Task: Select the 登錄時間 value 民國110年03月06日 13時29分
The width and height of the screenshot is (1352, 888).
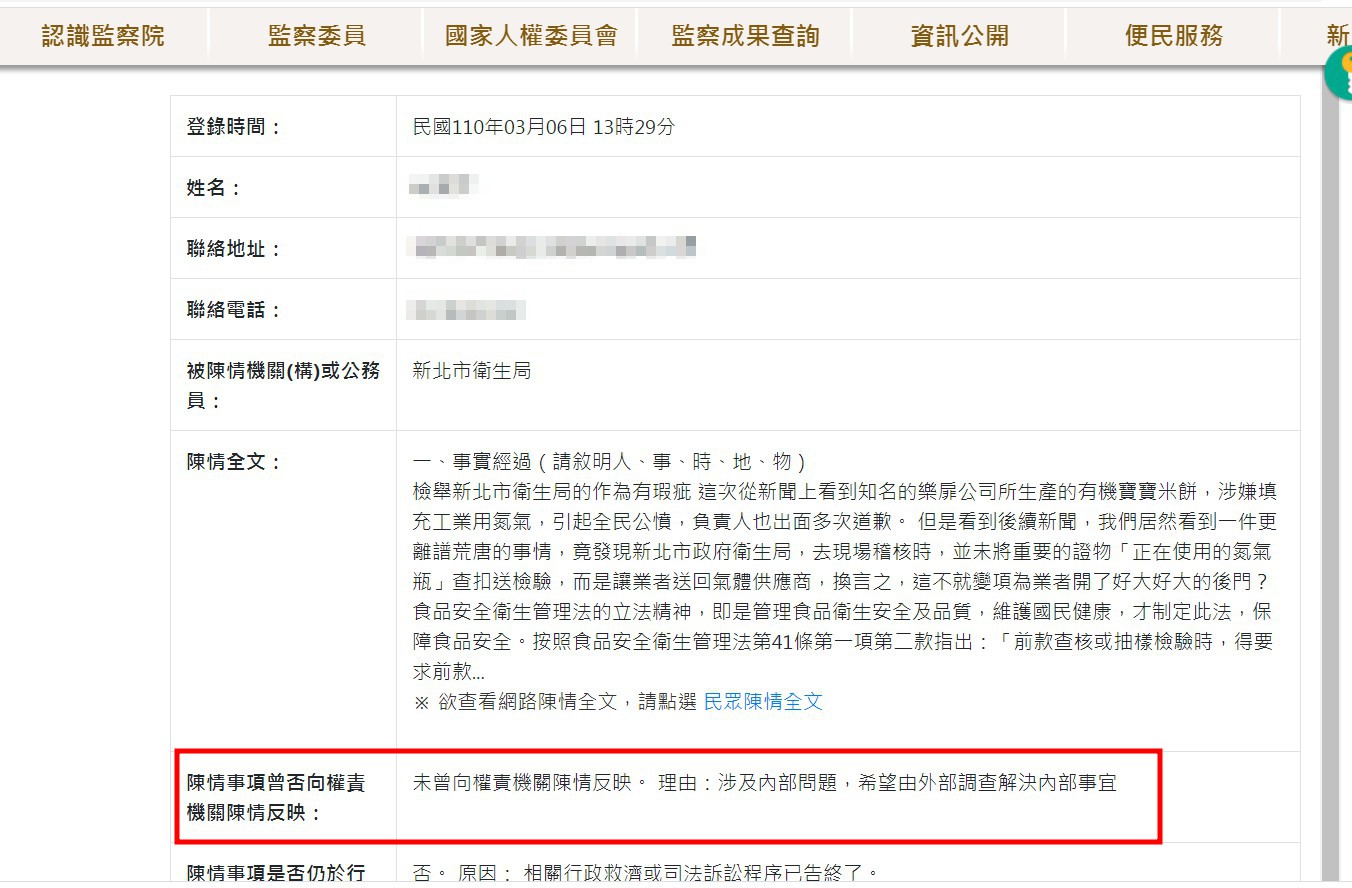Action: pos(544,127)
